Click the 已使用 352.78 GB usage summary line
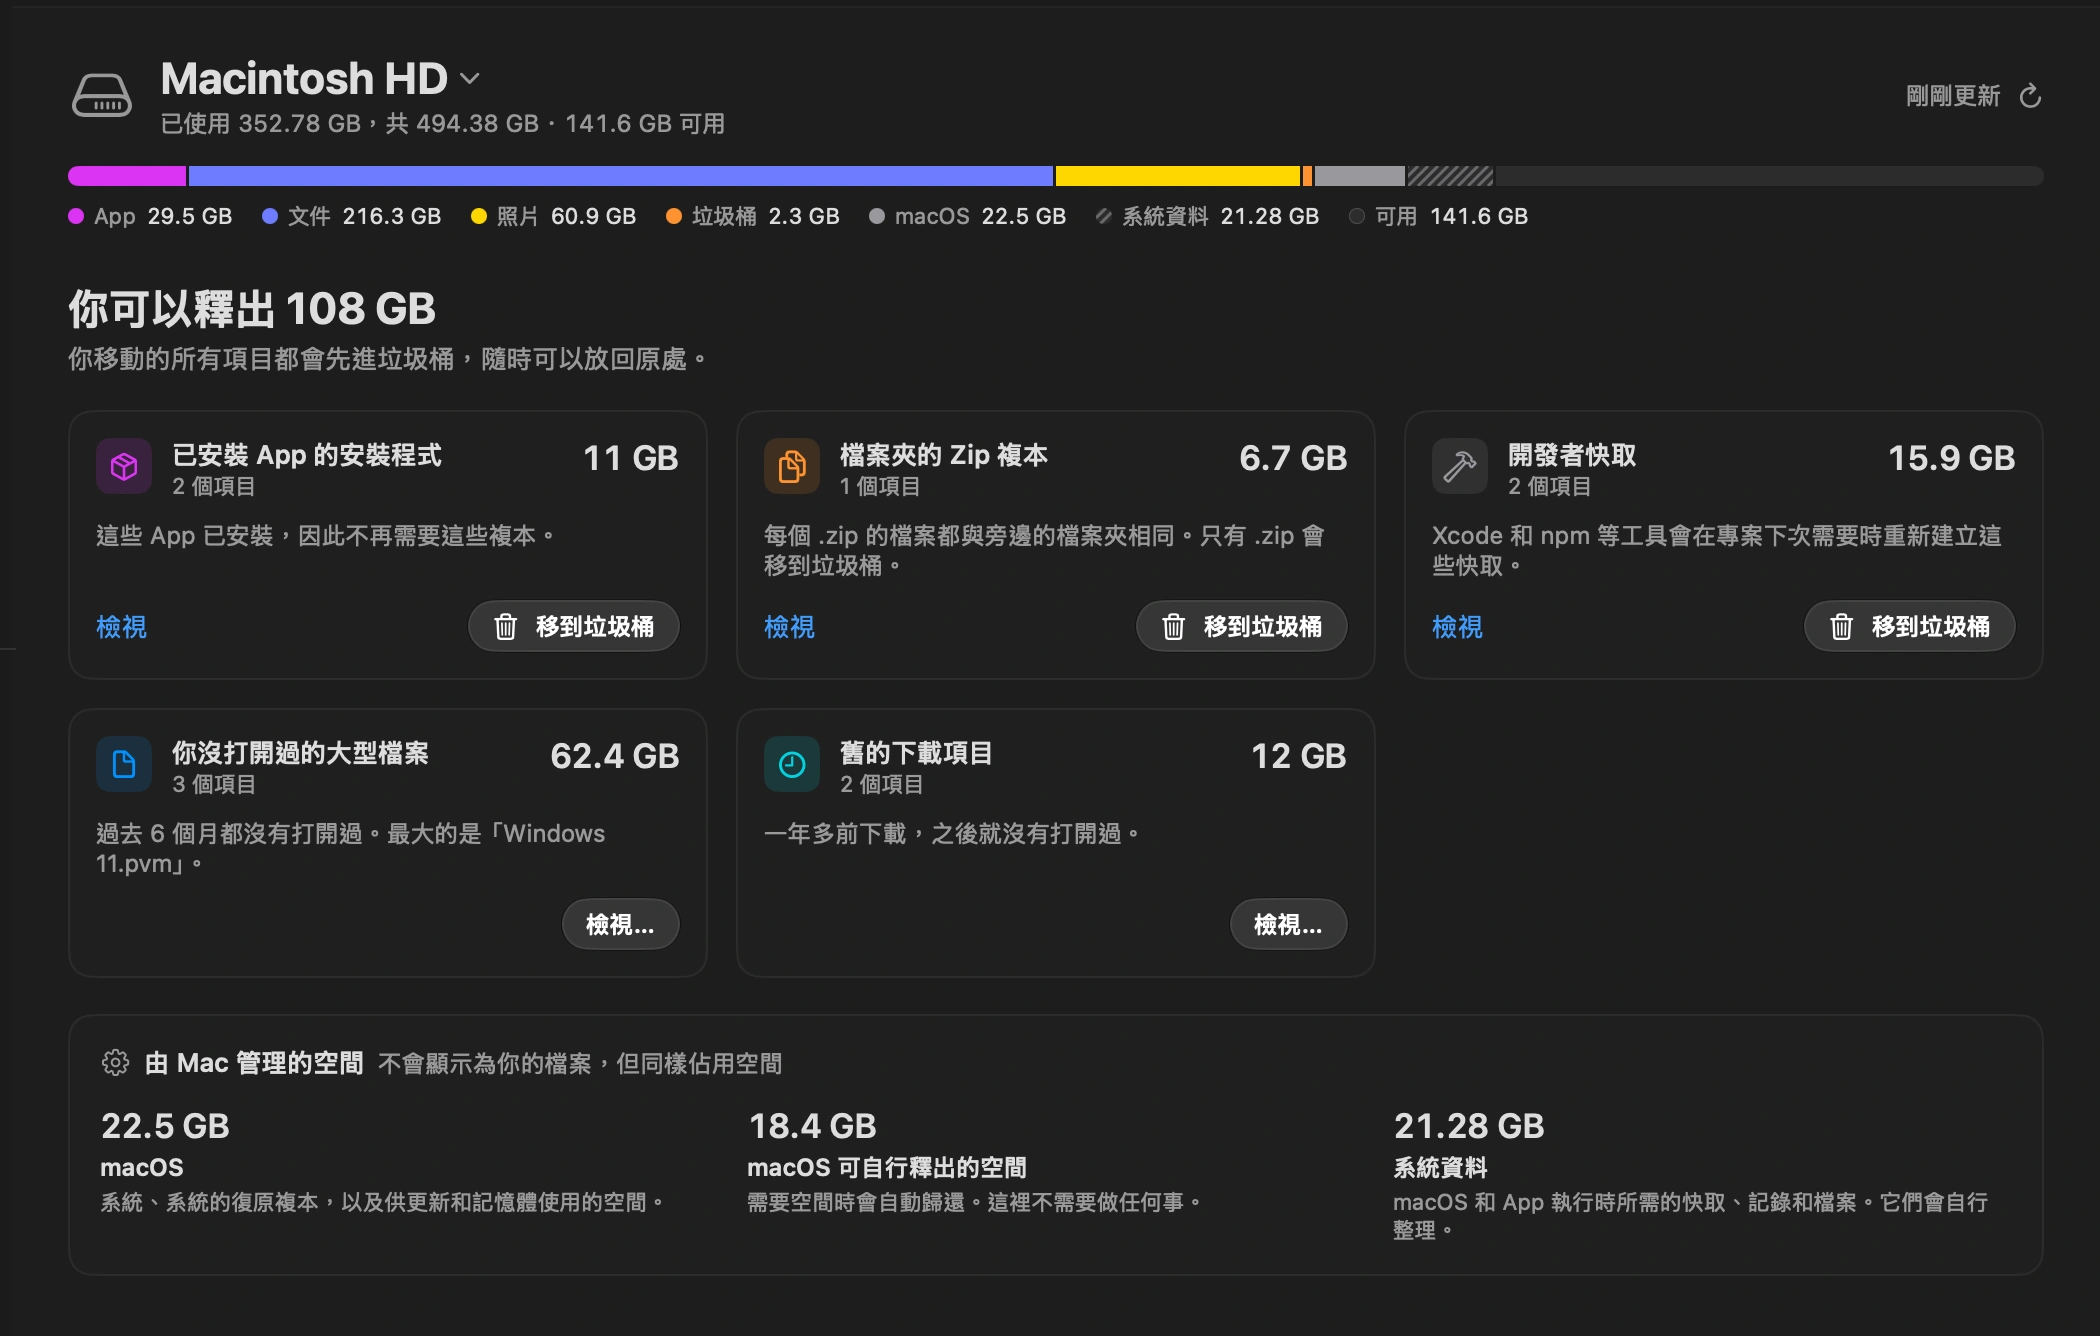 pyautogui.click(x=443, y=124)
